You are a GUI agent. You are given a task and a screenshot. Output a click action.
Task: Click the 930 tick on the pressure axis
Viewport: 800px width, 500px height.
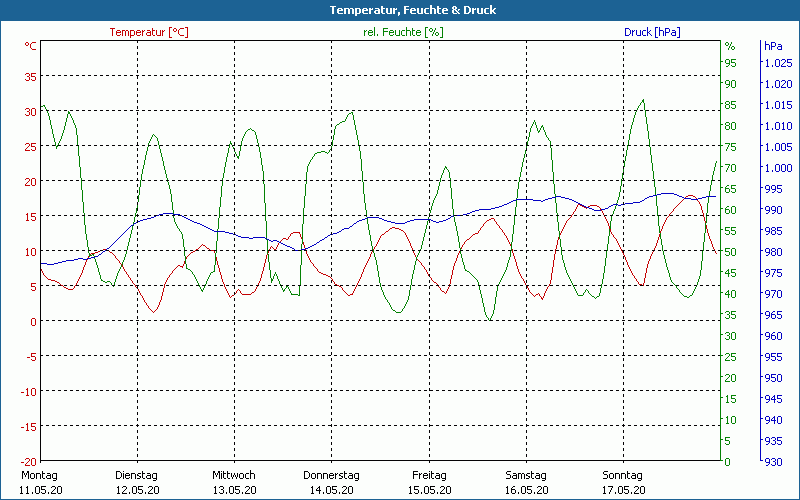pyautogui.click(x=773, y=461)
